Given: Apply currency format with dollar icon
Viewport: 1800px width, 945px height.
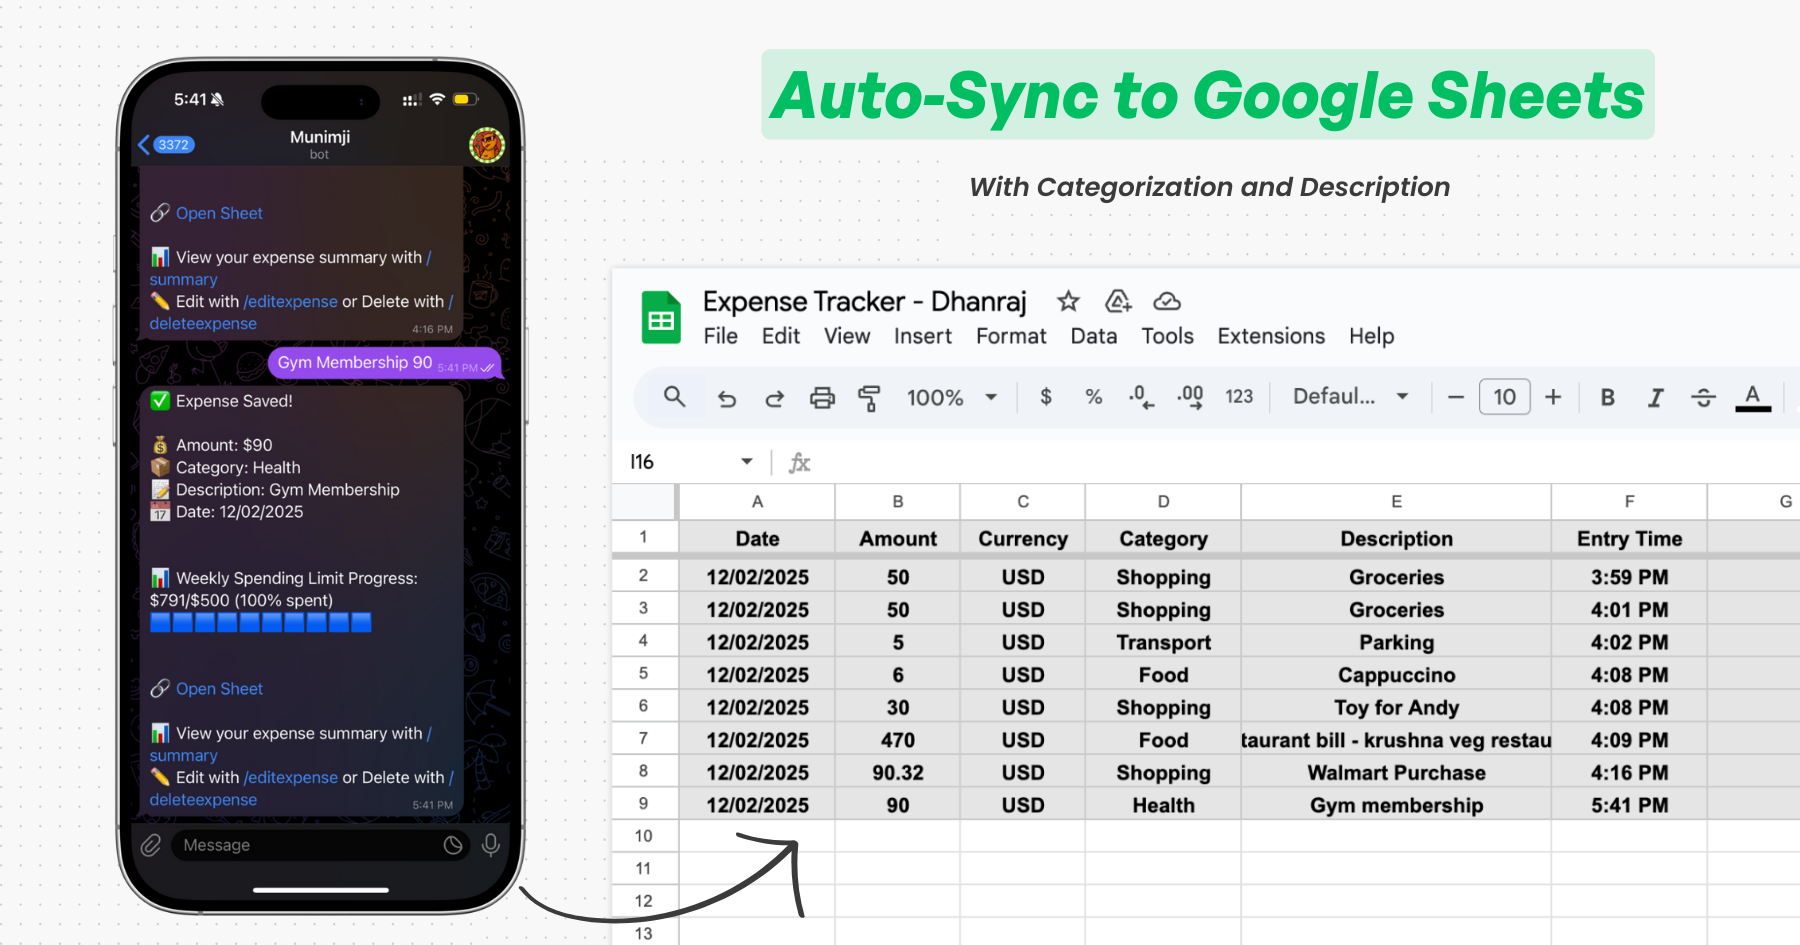Looking at the screenshot, I should point(1046,397).
